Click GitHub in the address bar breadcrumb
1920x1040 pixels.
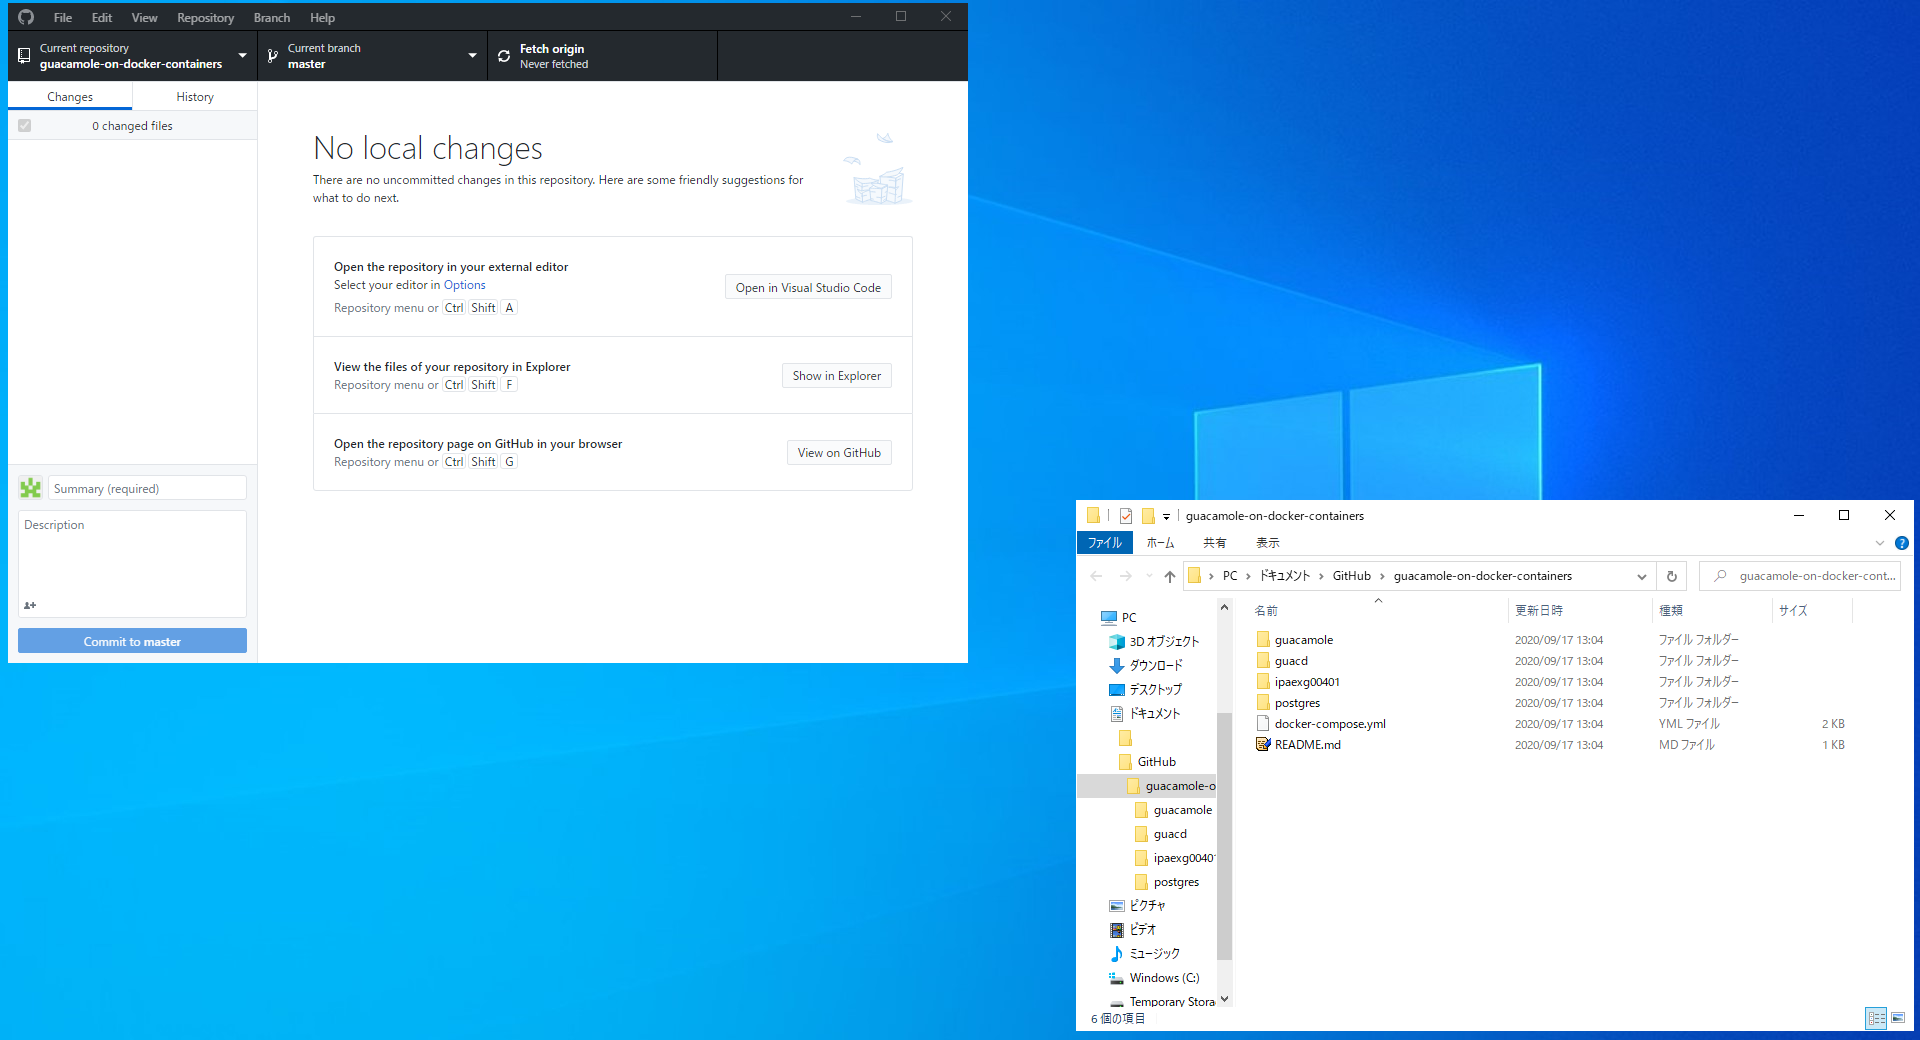1352,576
